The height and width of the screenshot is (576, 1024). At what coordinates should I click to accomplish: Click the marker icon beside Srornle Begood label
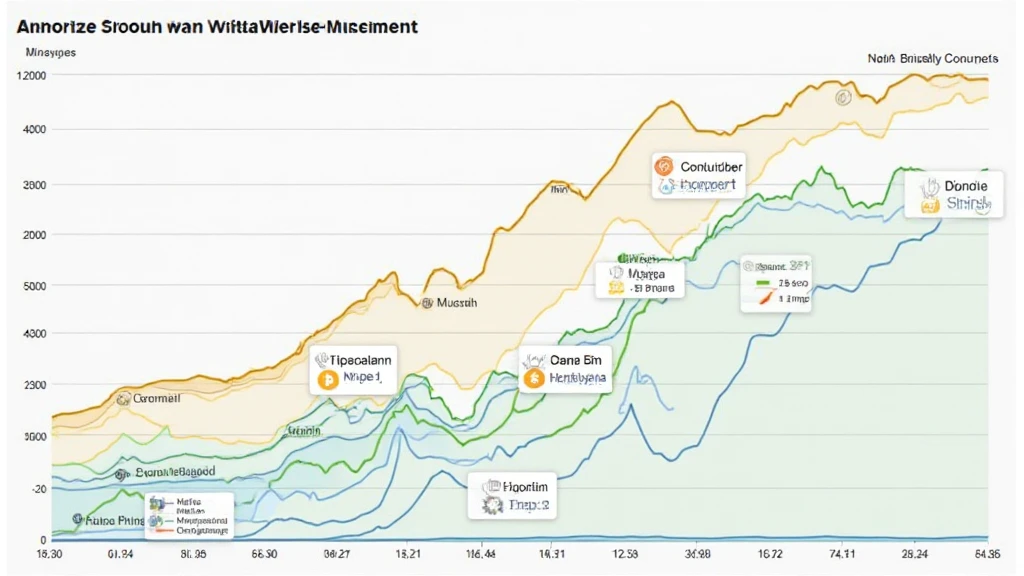[x=122, y=474]
